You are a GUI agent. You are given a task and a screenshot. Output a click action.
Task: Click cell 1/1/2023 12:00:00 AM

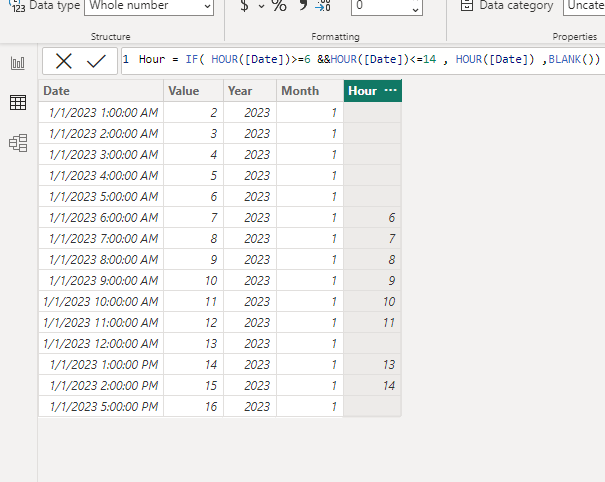point(101,343)
